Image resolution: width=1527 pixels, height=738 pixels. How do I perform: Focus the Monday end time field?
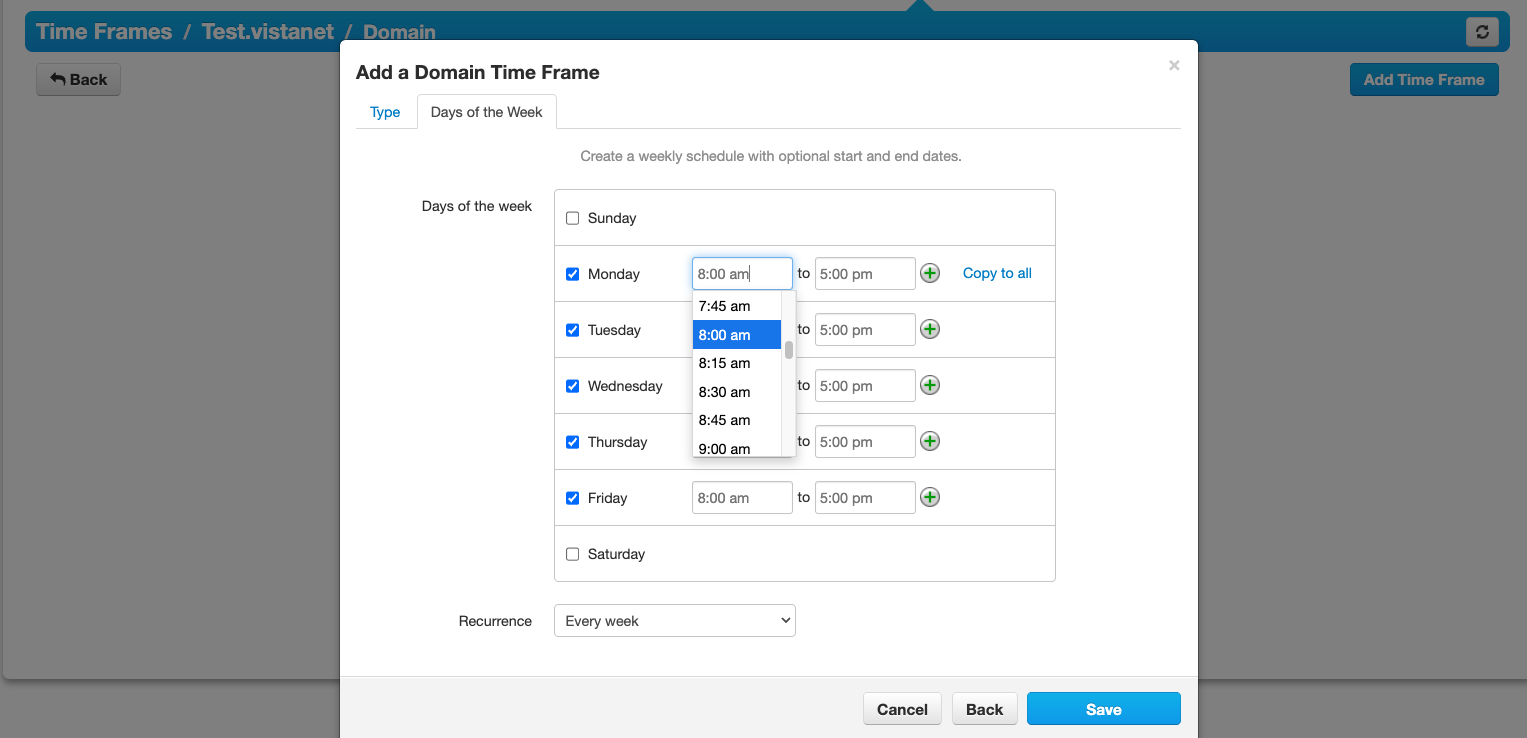click(865, 274)
